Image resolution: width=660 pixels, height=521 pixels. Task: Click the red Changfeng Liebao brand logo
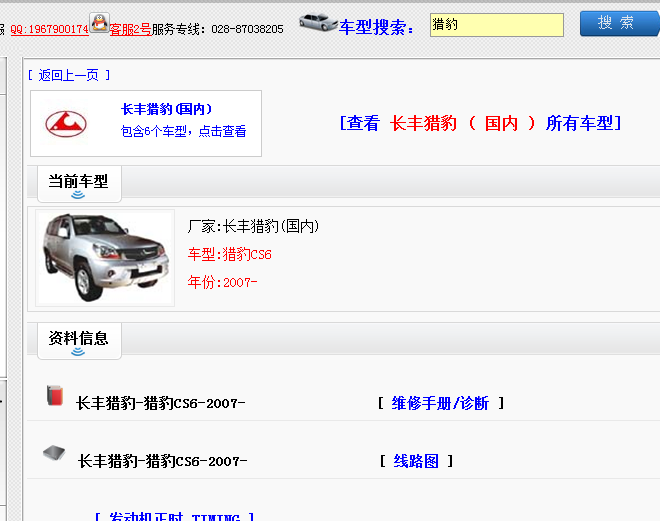click(66, 124)
